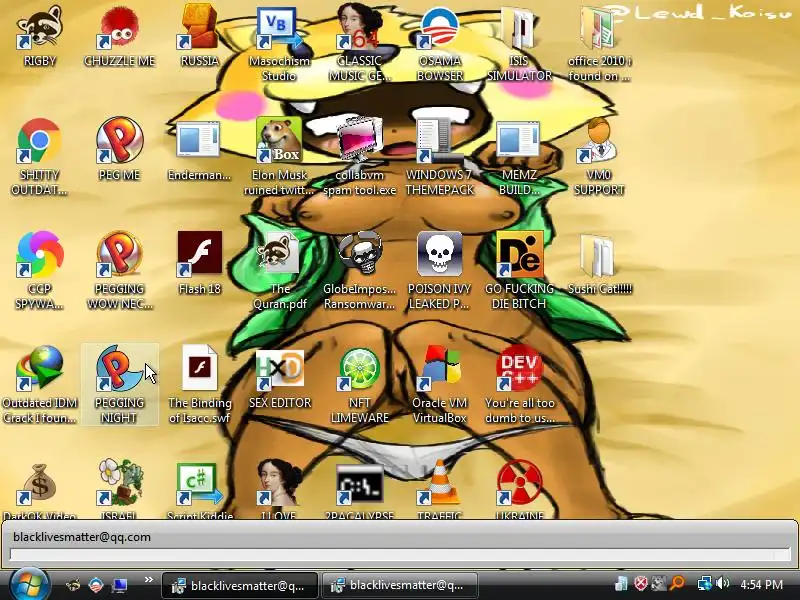
Task: Open the RIGBY raccoon shortcut
Action: point(39,27)
